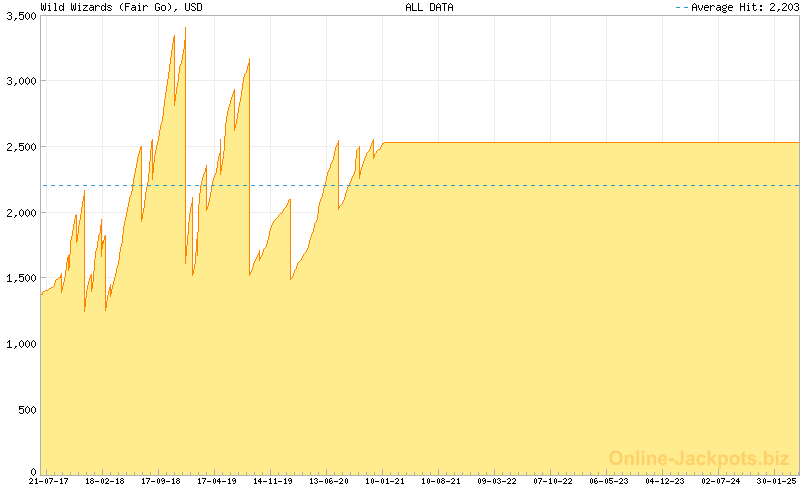Click the 10-01-21 date on the x-axis
The width and height of the screenshot is (800, 490).
tap(384, 481)
